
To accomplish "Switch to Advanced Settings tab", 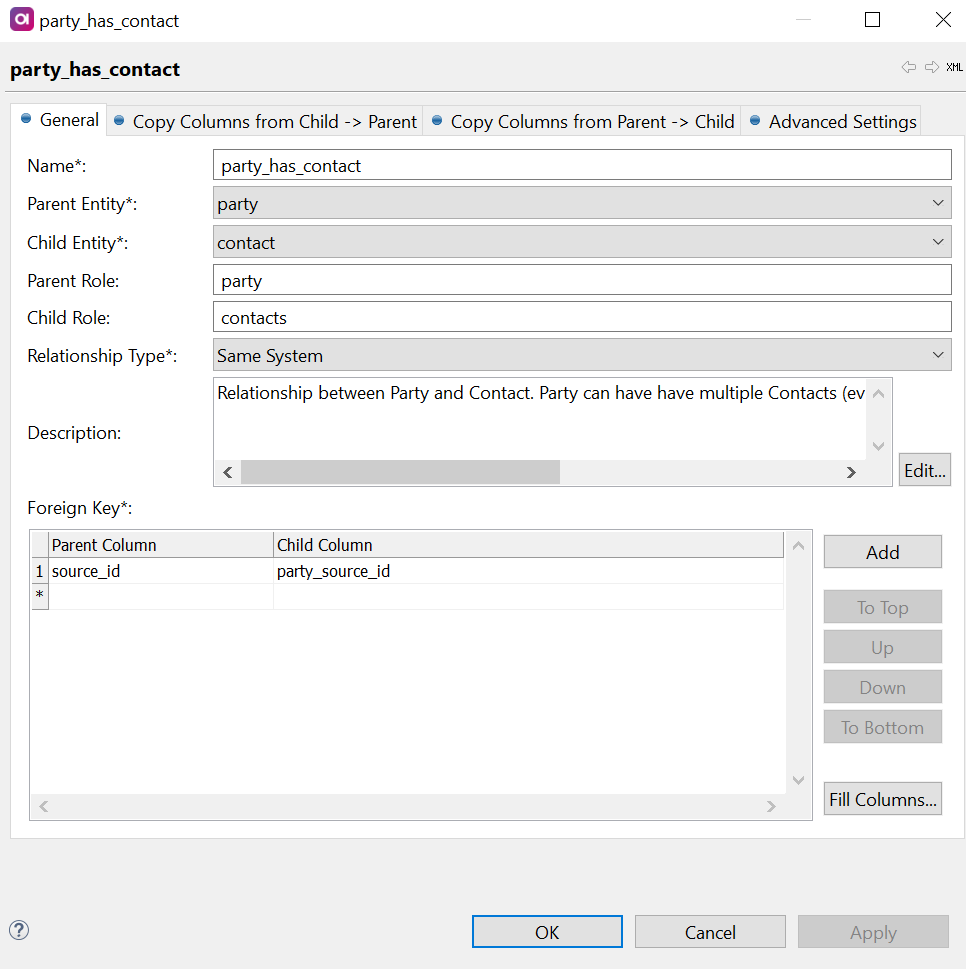I will pyautogui.click(x=841, y=121).
